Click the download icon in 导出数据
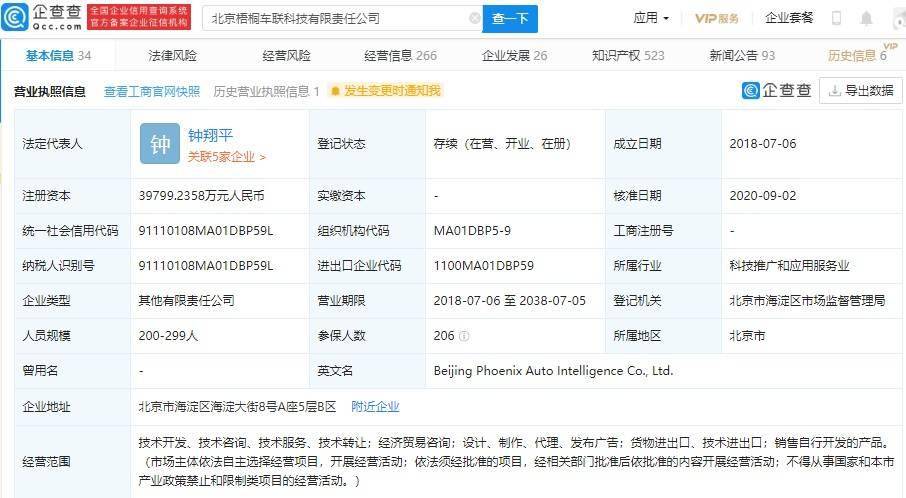 pyautogui.click(x=834, y=91)
